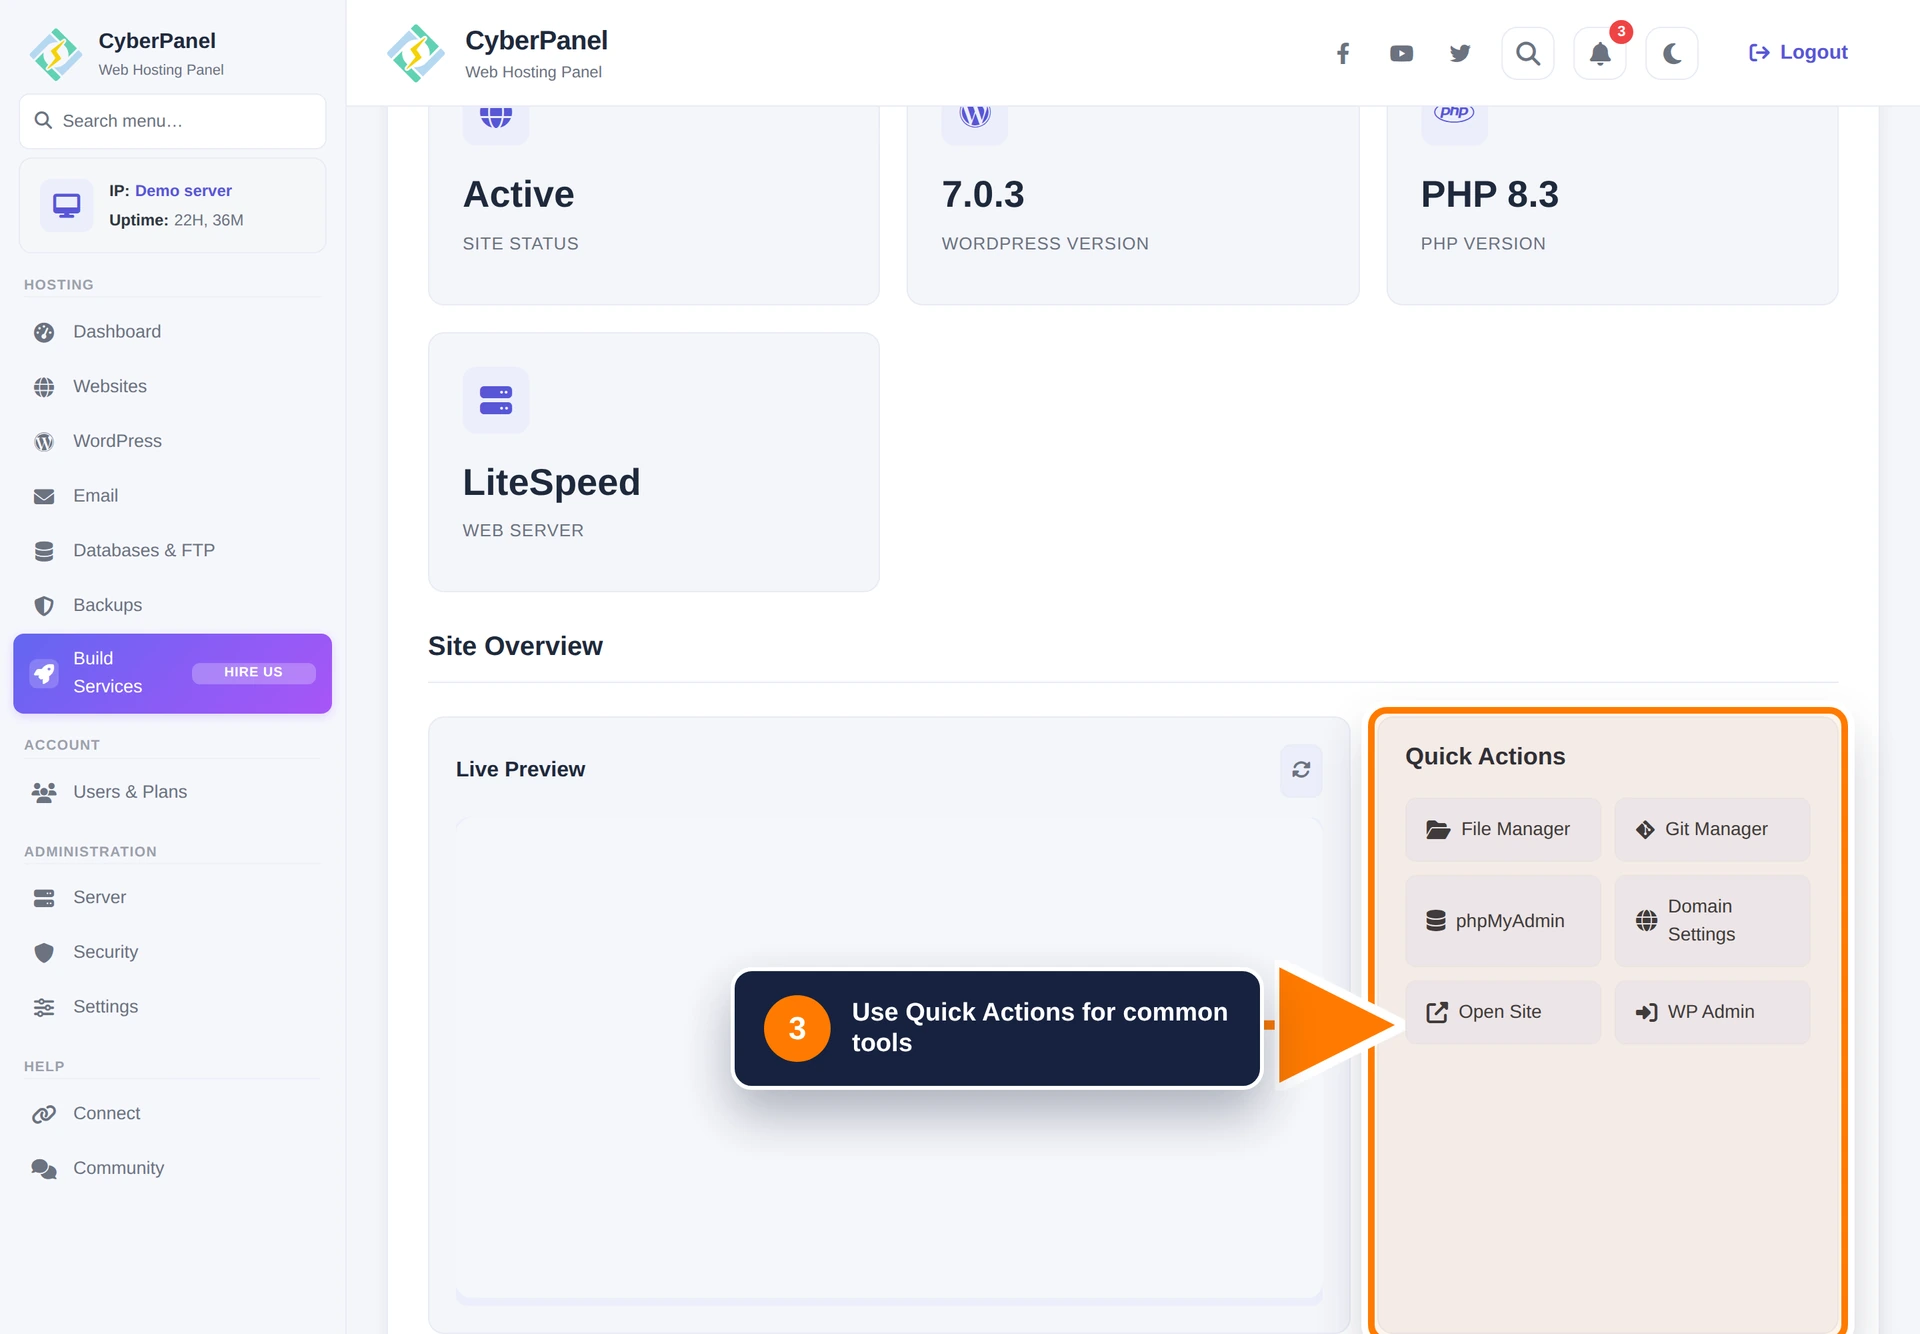Screen dimensions: 1920x1334
Task: Focus the Search menu input field
Action: [173, 121]
